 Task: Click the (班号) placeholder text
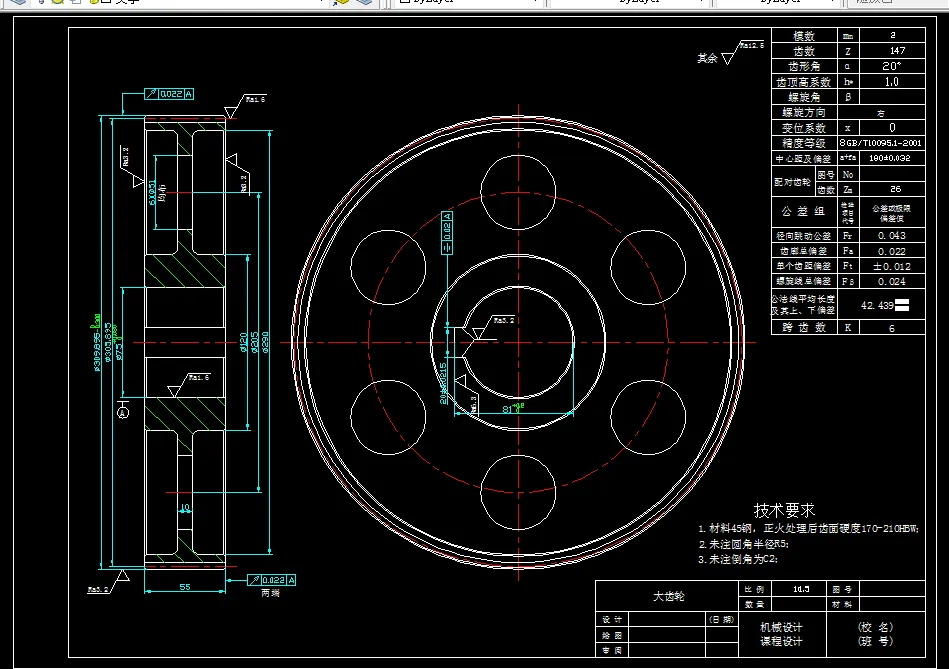(876, 641)
